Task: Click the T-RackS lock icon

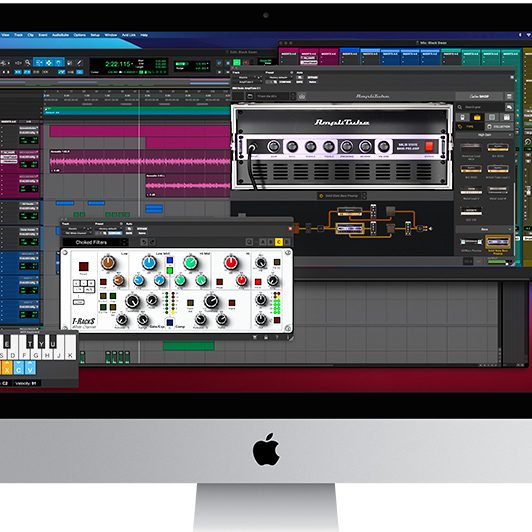Action: pos(266,337)
